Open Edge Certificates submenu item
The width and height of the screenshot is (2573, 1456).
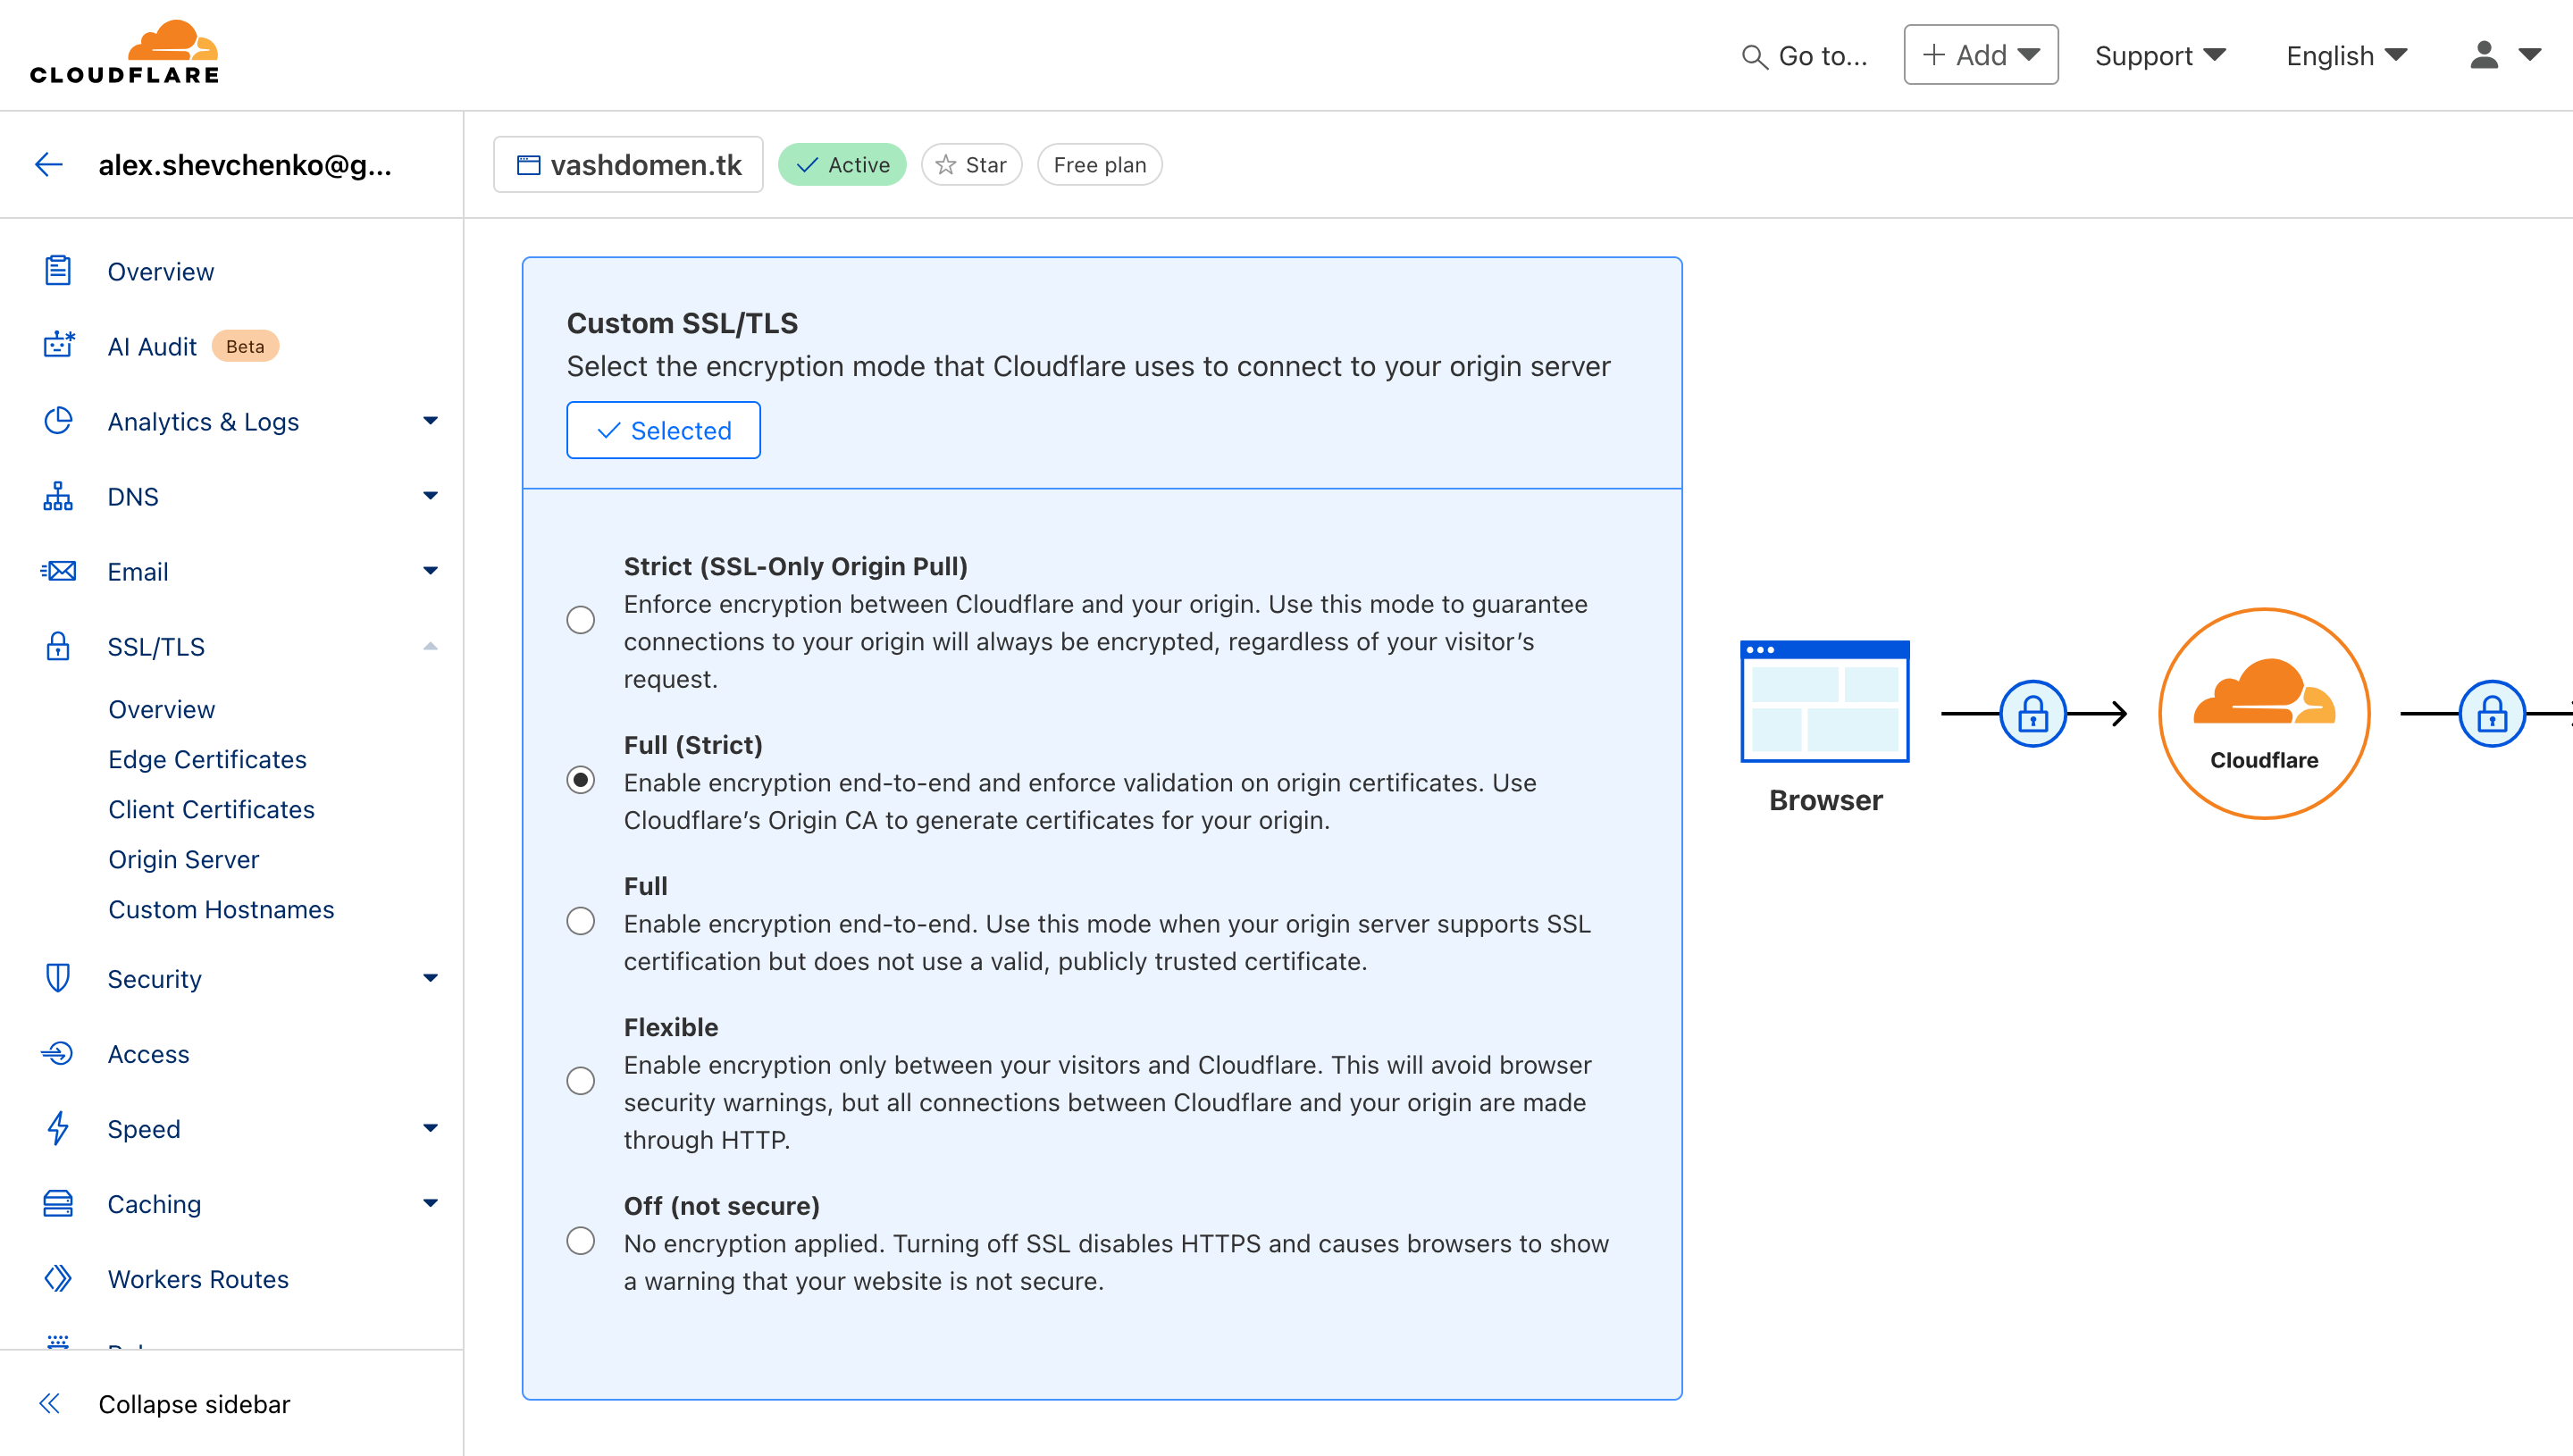pyautogui.click(x=207, y=759)
